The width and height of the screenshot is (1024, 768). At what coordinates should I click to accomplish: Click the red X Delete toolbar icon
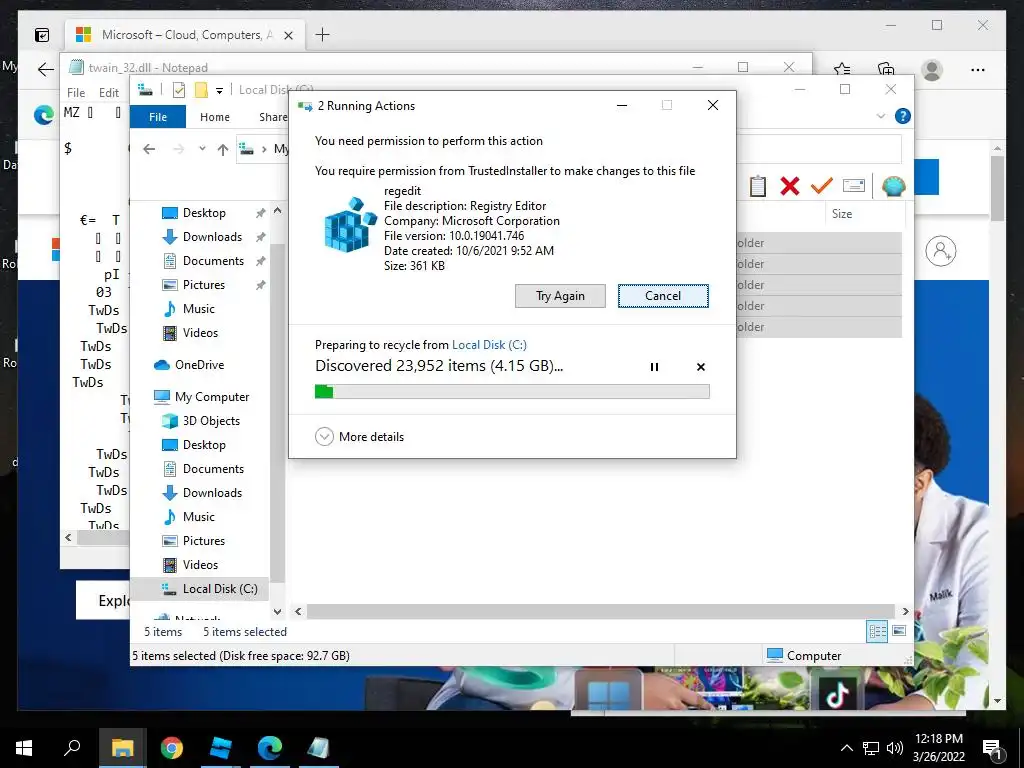[790, 186]
